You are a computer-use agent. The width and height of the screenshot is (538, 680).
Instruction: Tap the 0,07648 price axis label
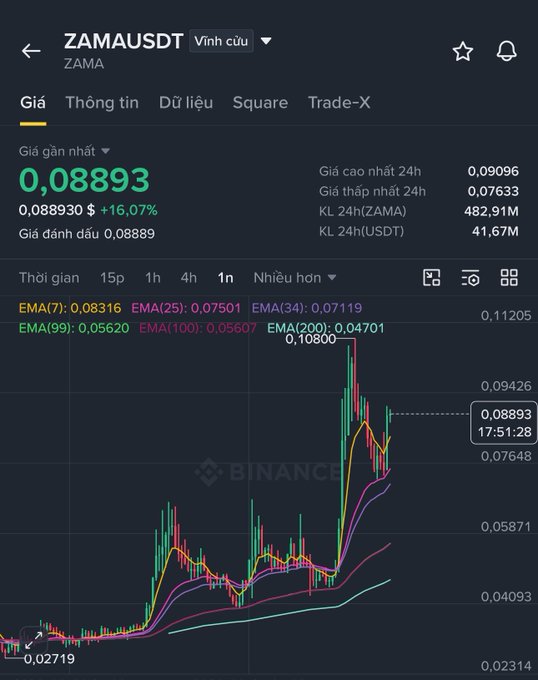tap(506, 456)
